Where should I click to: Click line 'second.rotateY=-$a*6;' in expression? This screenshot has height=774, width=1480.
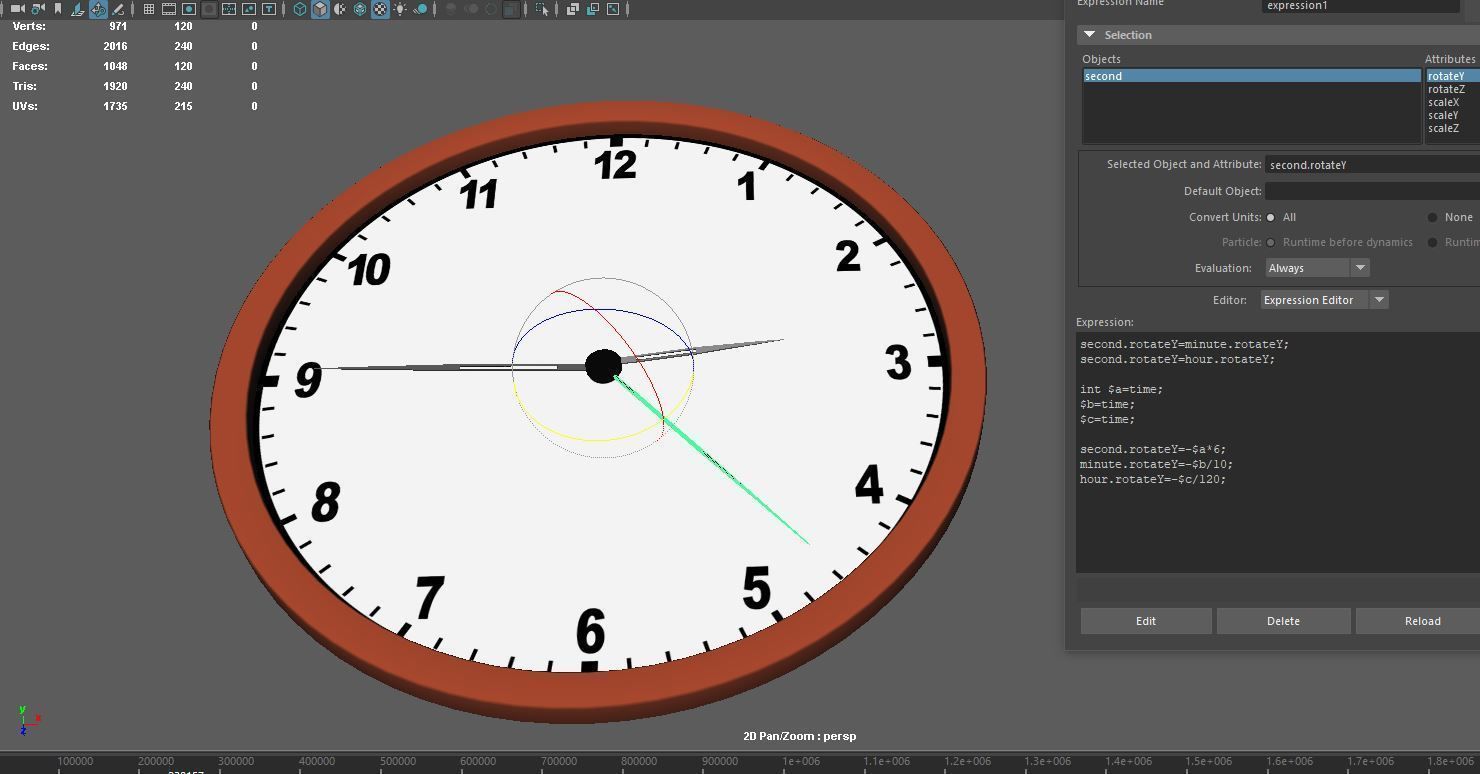point(1153,449)
